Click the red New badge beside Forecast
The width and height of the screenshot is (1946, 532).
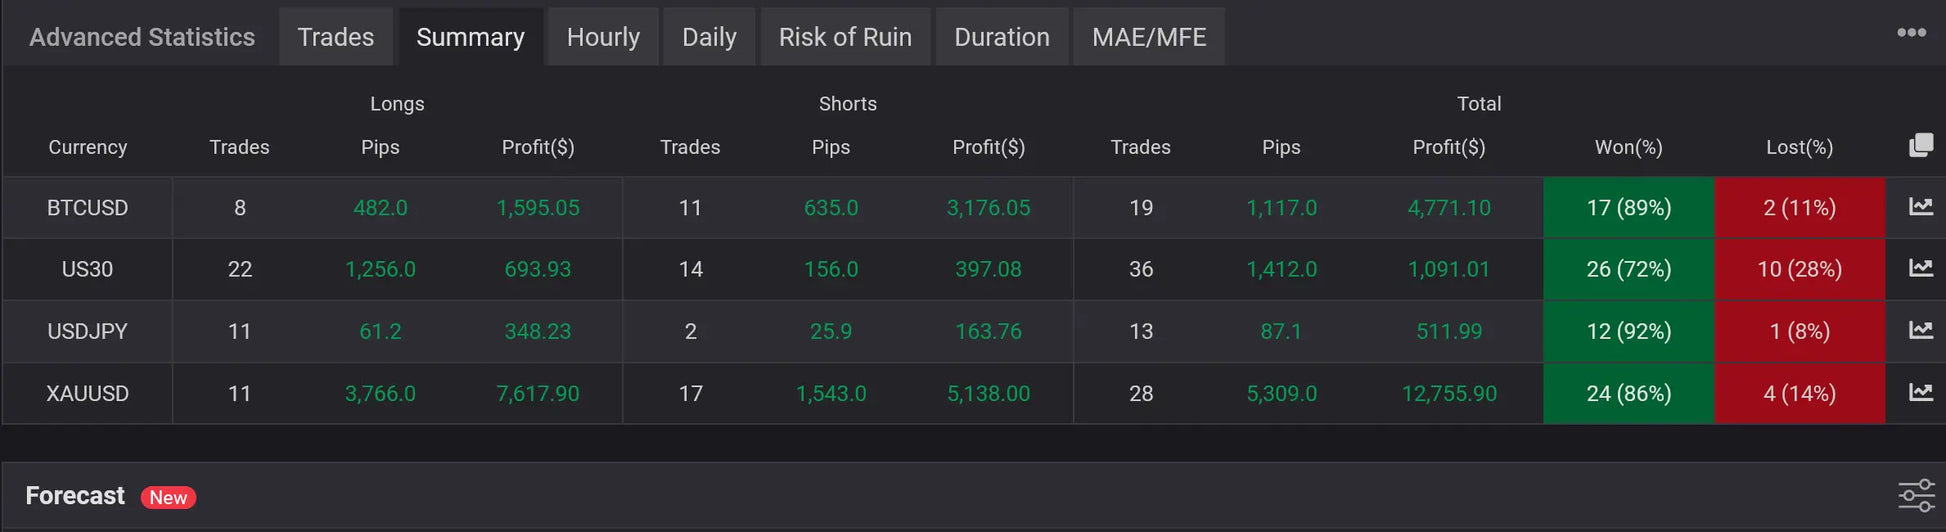[168, 497]
